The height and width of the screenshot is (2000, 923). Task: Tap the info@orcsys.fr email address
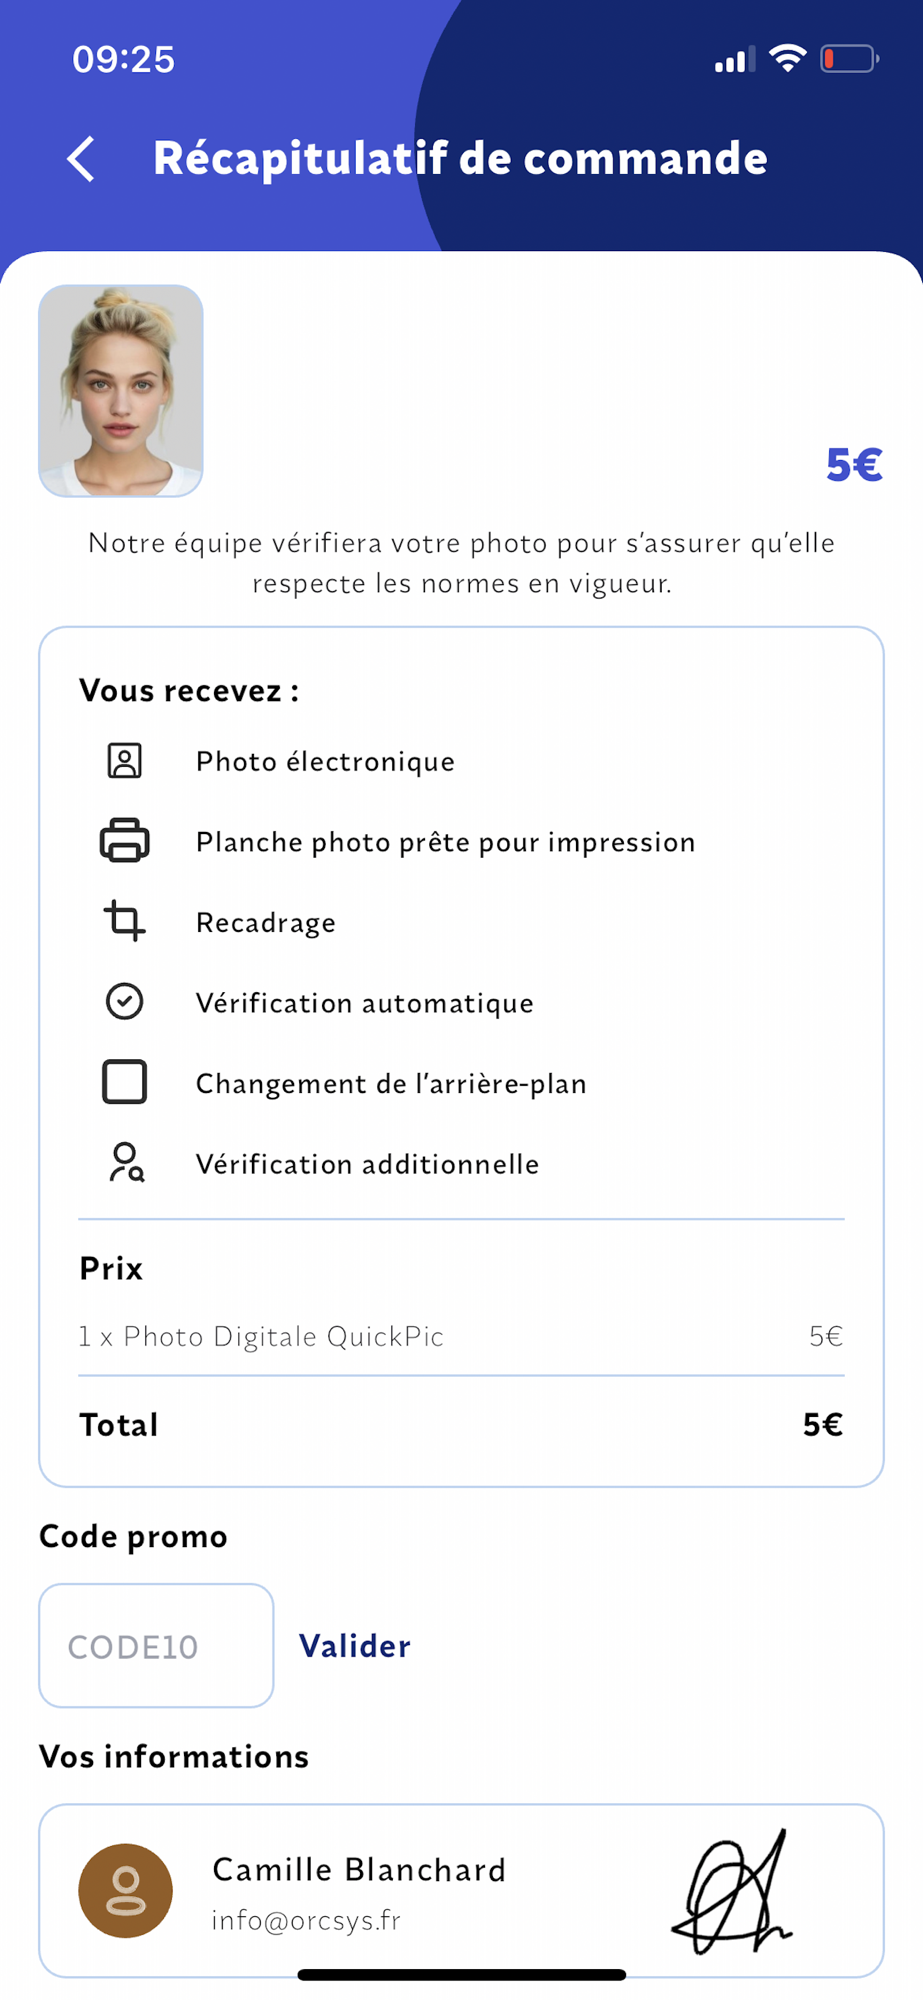coord(306,1921)
